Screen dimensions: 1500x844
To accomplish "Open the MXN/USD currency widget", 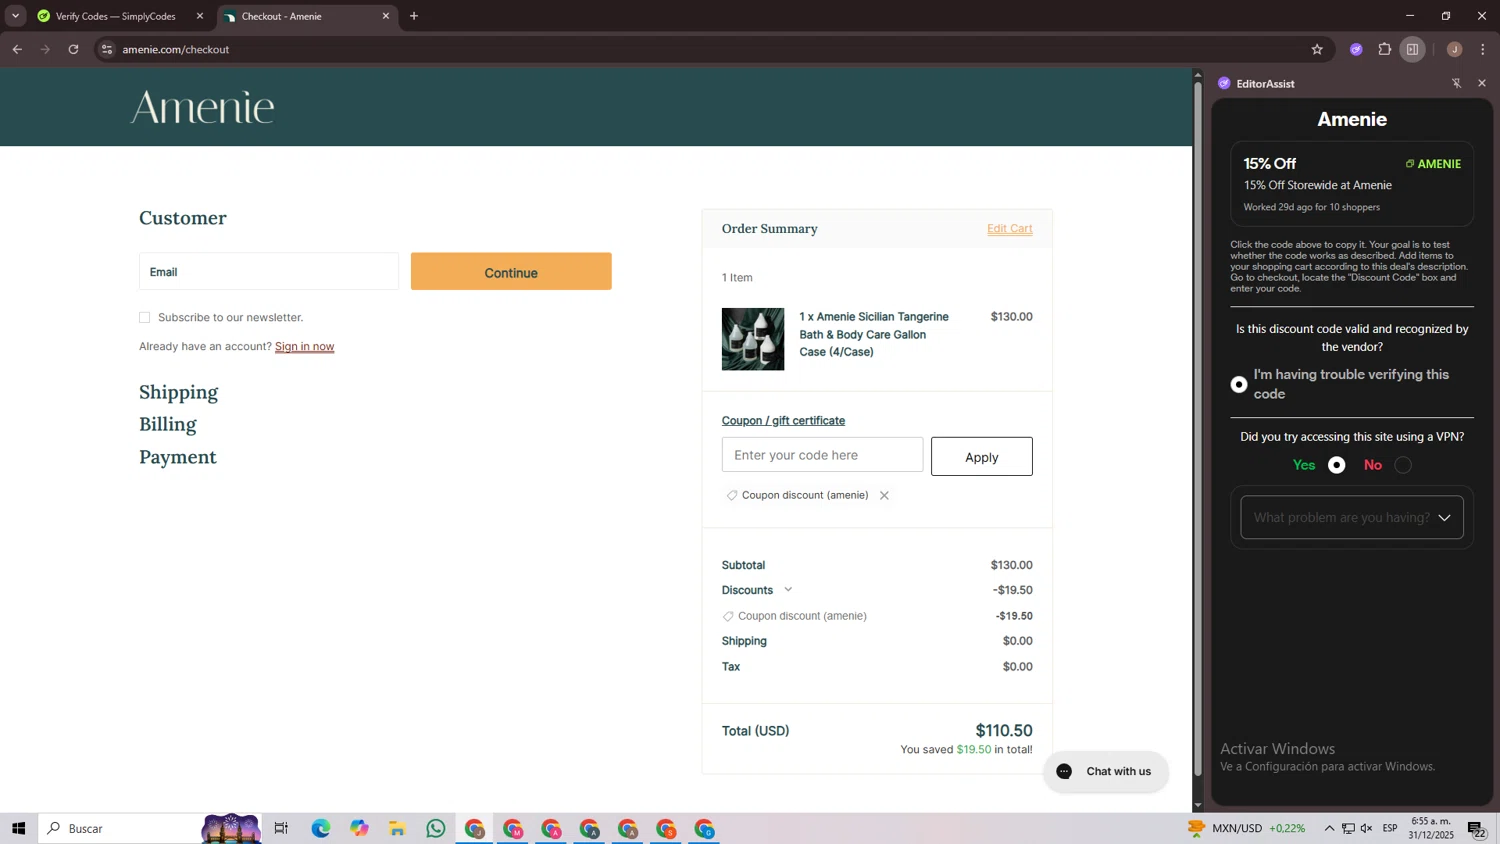I will click(1246, 828).
